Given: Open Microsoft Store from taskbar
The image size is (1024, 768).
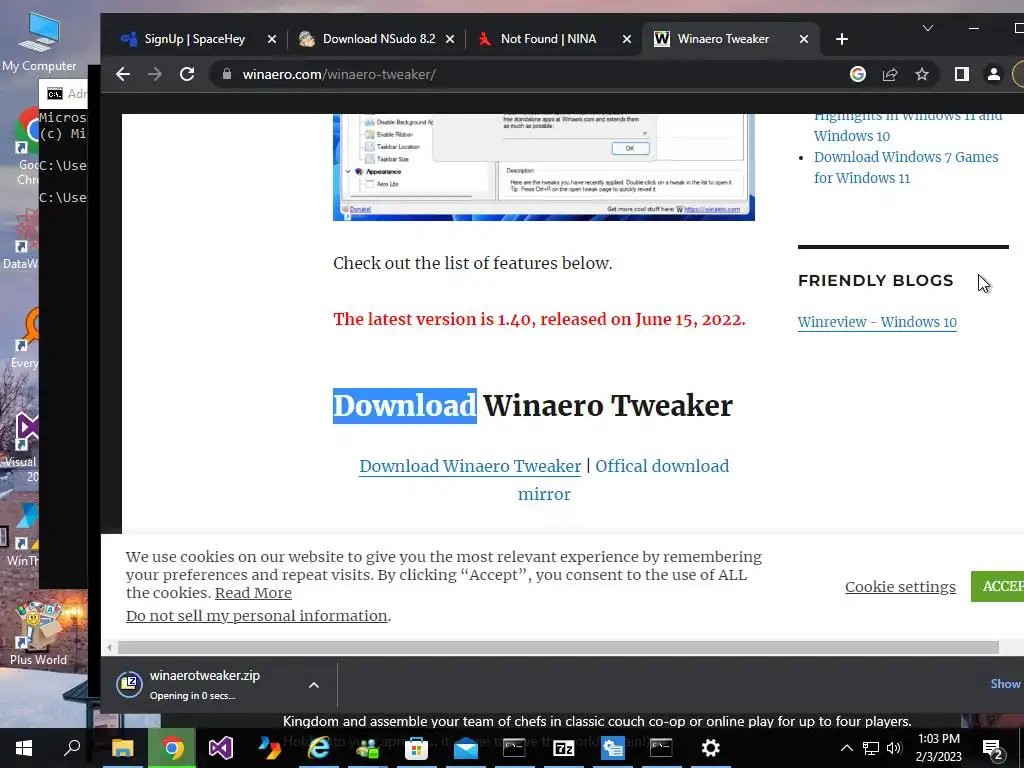Looking at the screenshot, I should point(416,748).
